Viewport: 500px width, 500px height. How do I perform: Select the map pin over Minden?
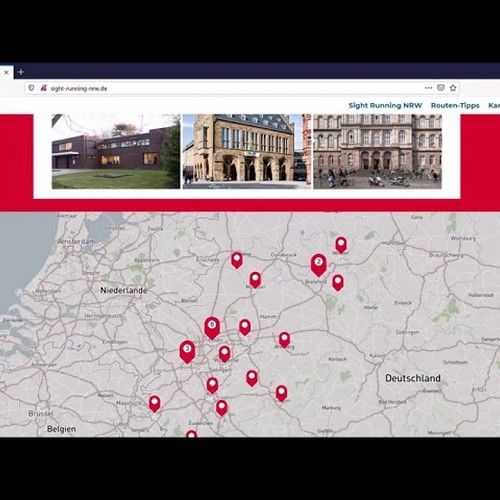(x=341, y=245)
